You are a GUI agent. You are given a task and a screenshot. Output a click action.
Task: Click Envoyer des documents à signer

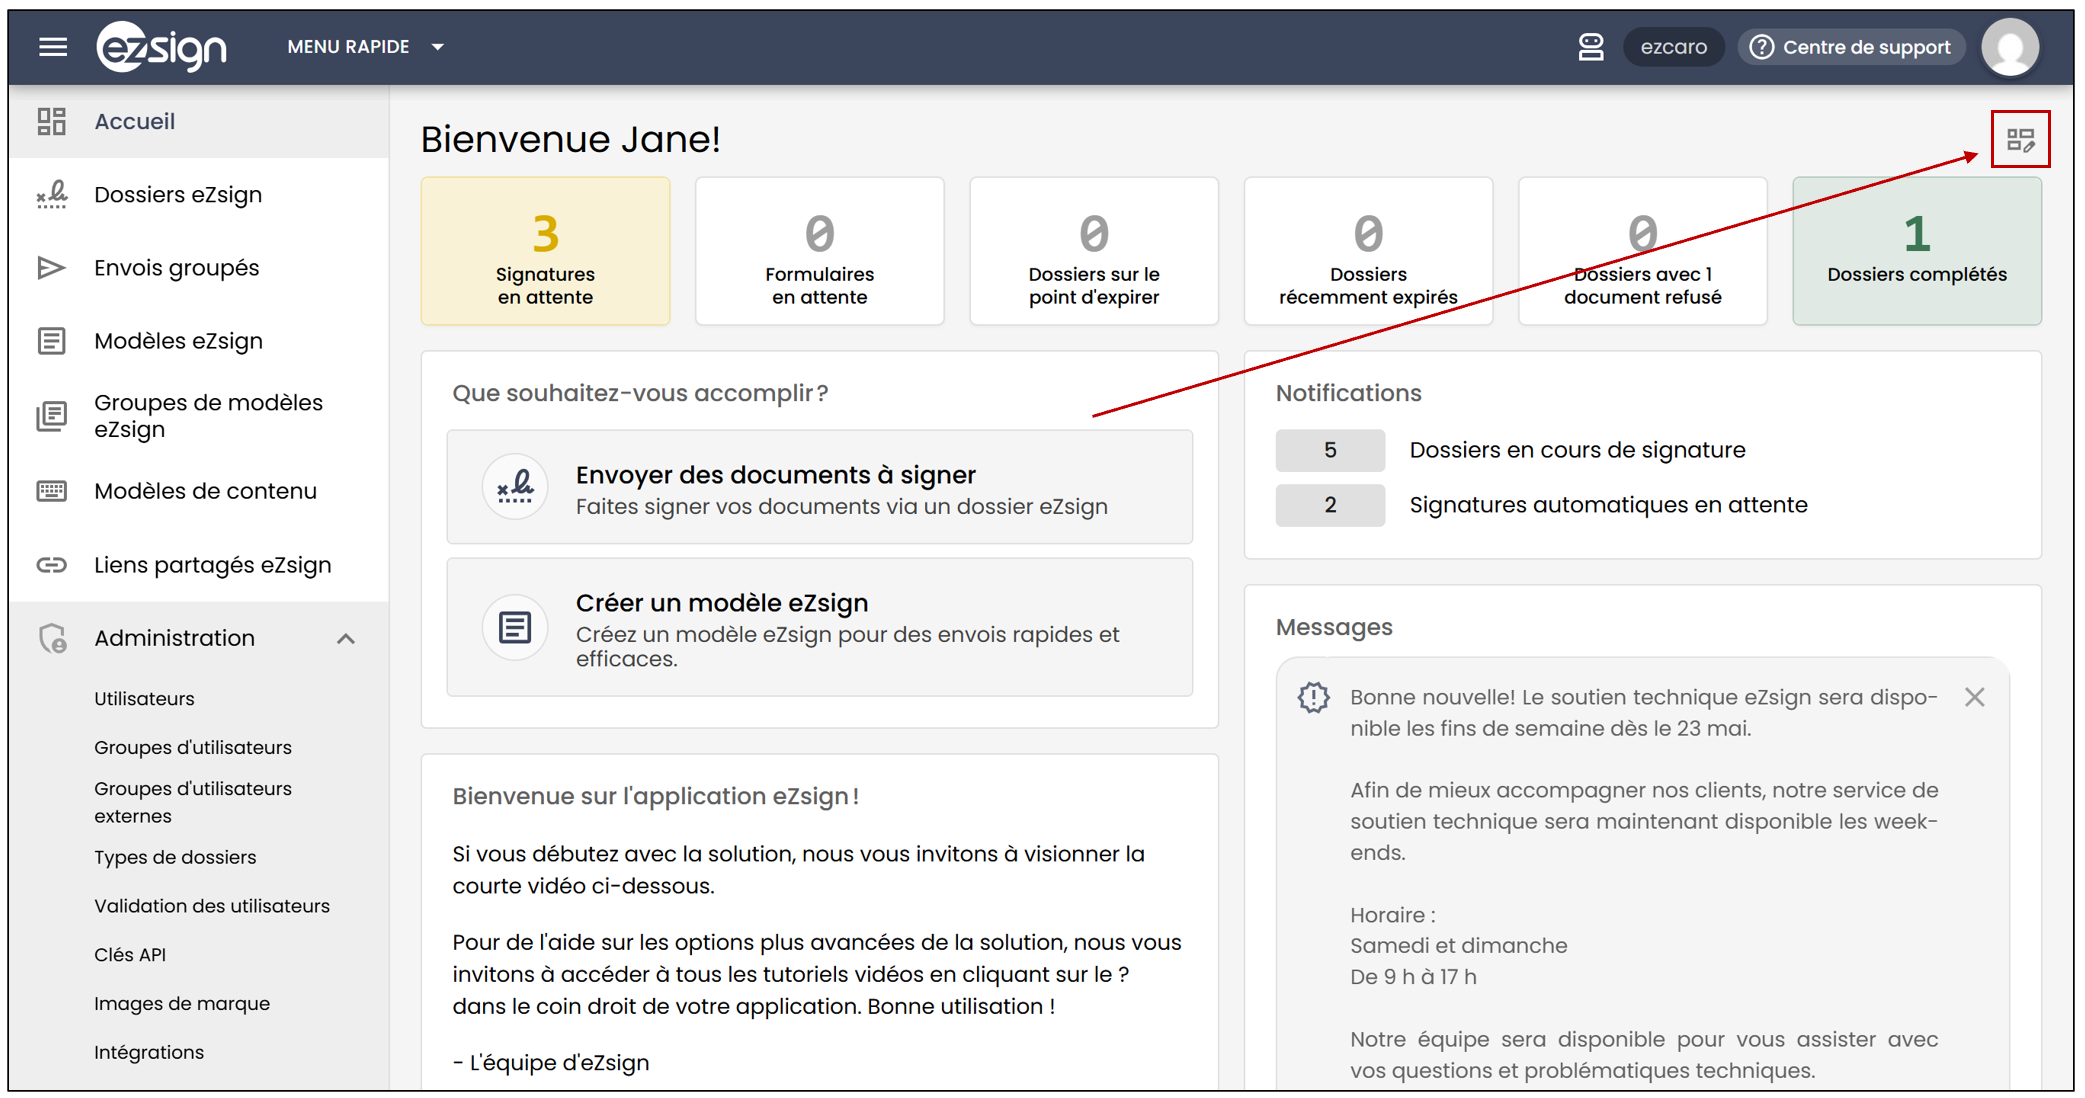[x=819, y=488]
